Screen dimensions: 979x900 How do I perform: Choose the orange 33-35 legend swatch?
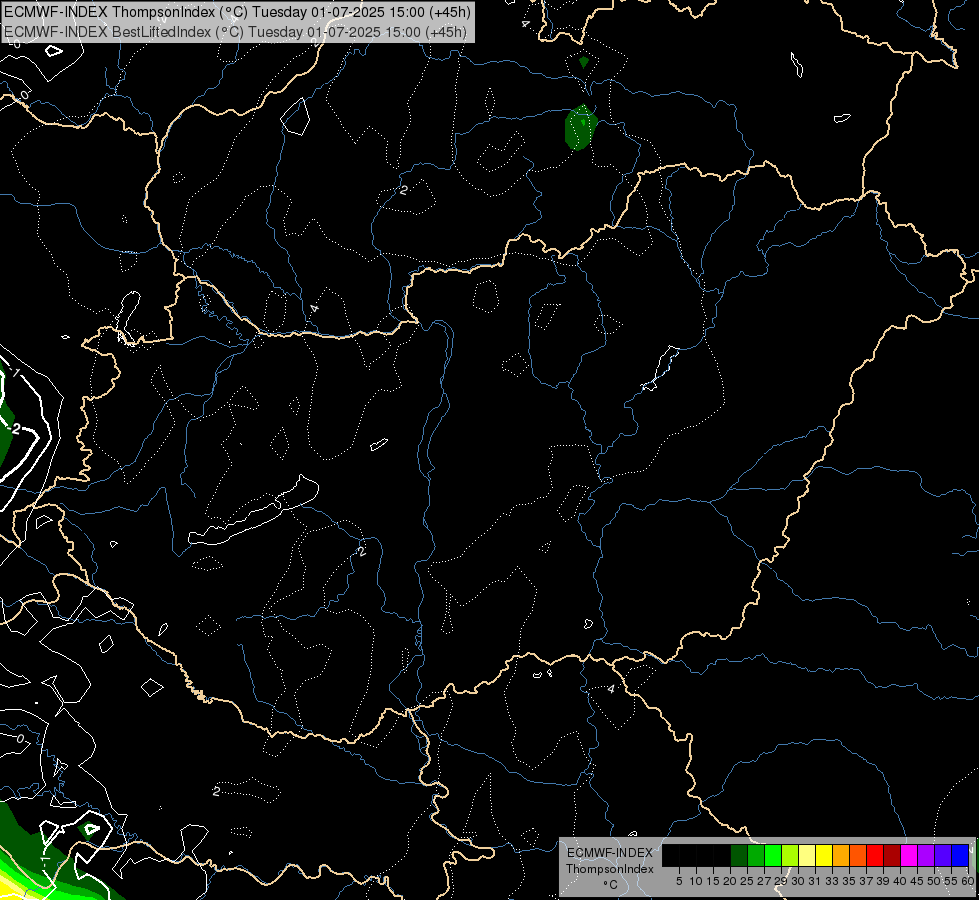pos(841,855)
